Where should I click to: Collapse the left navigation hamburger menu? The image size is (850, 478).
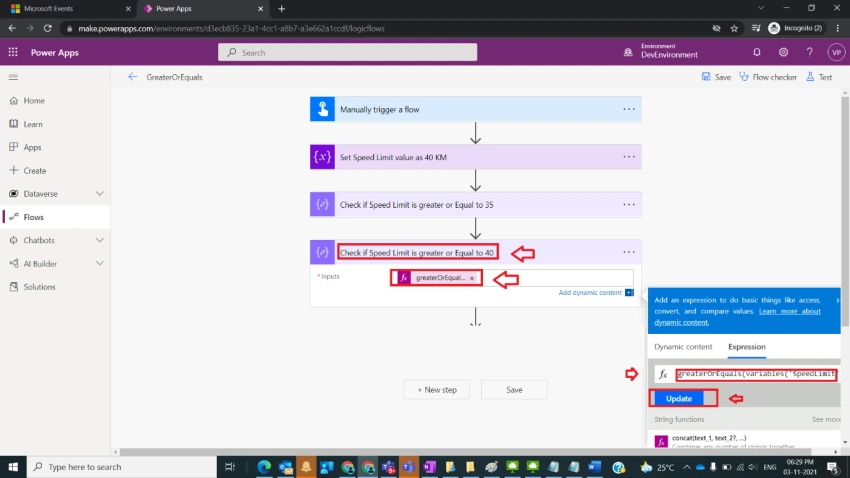14,77
